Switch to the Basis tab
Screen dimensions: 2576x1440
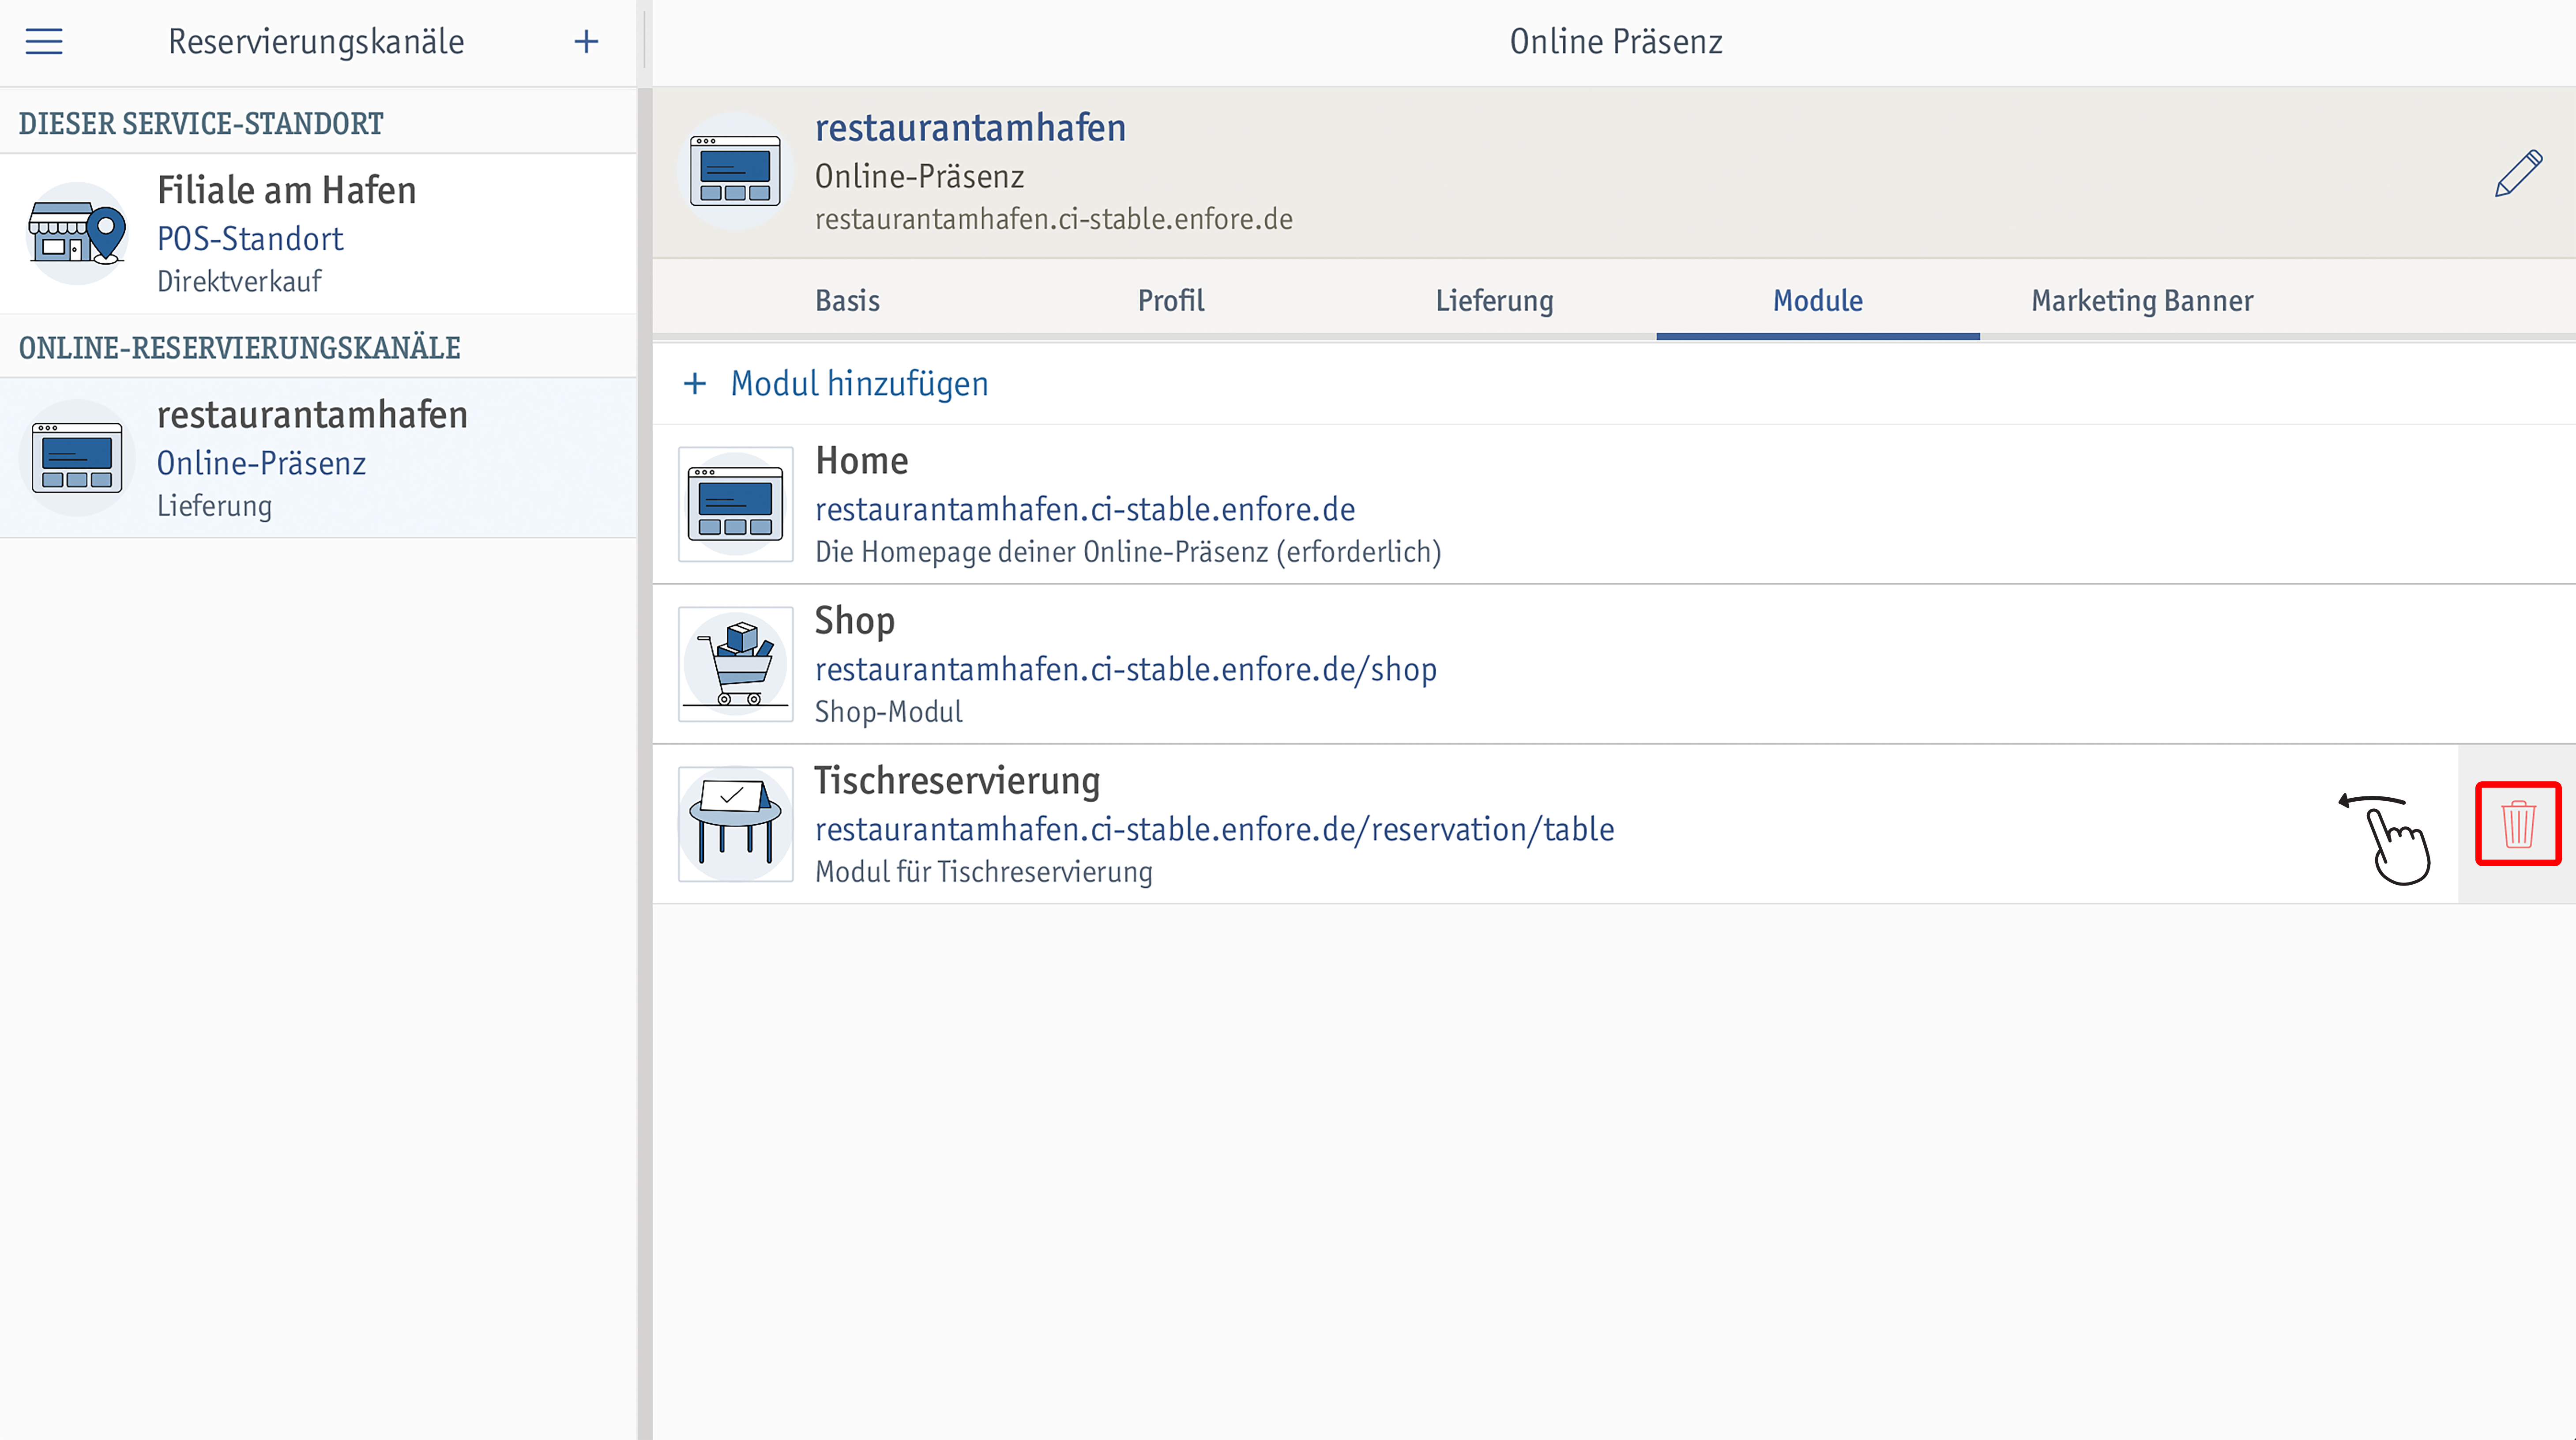pos(847,300)
